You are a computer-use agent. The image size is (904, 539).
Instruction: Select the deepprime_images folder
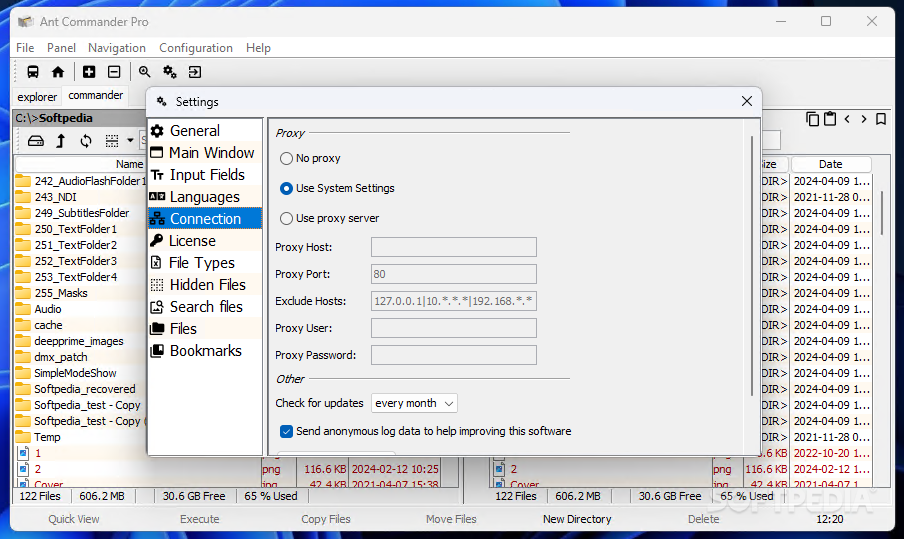click(x=81, y=341)
